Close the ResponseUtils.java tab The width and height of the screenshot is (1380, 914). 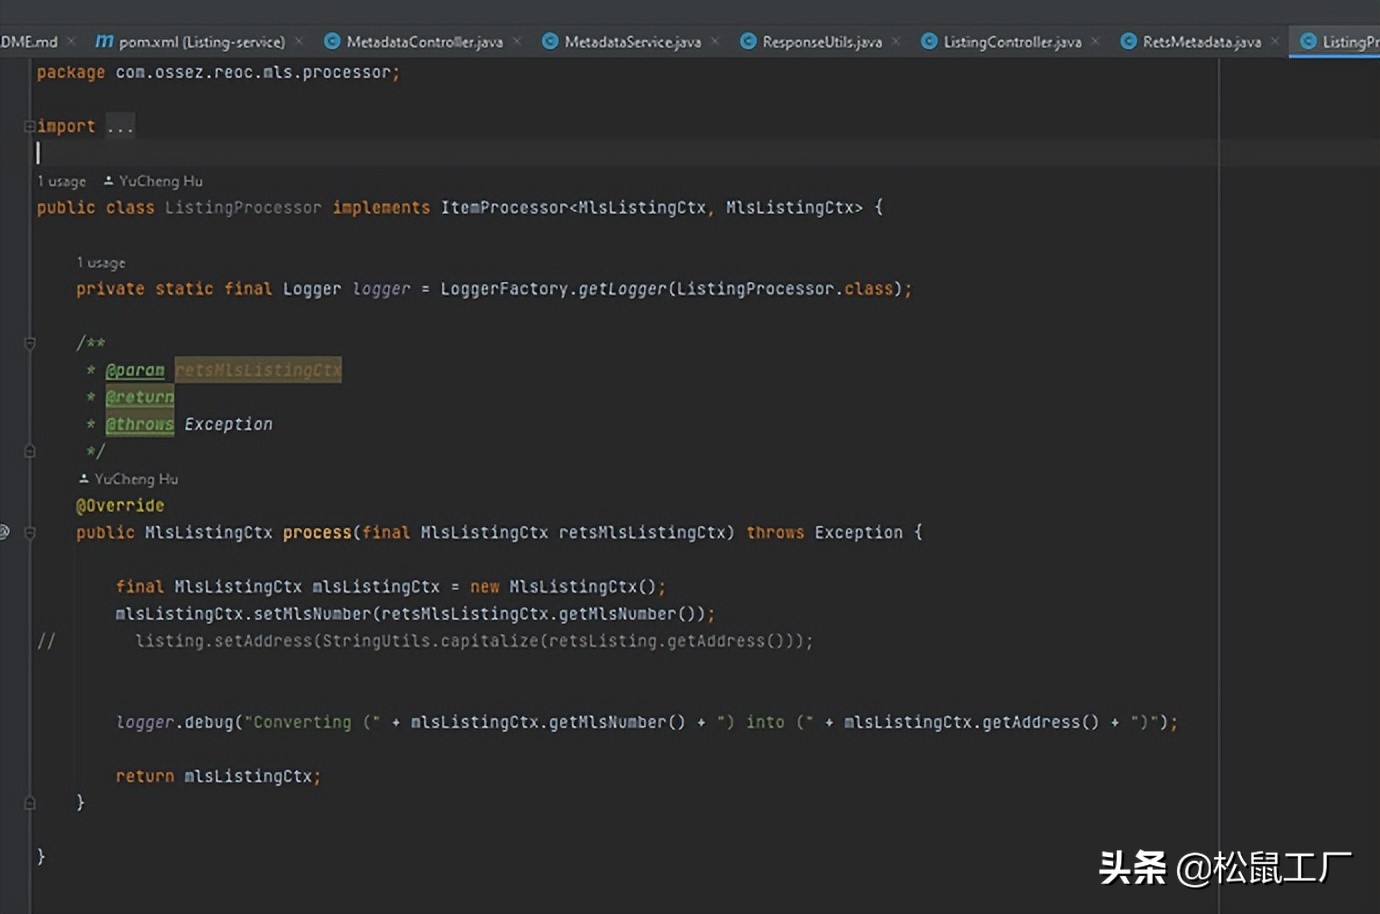[x=896, y=42]
